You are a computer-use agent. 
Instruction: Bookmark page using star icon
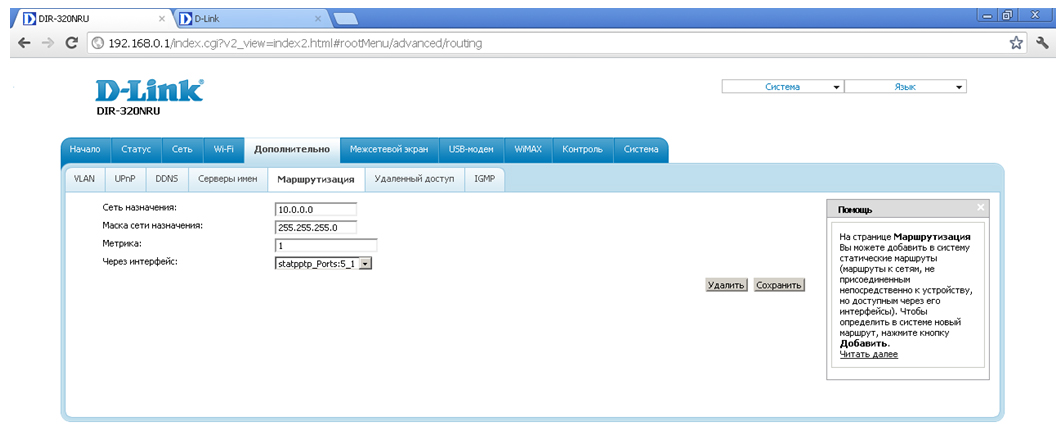point(1017,43)
